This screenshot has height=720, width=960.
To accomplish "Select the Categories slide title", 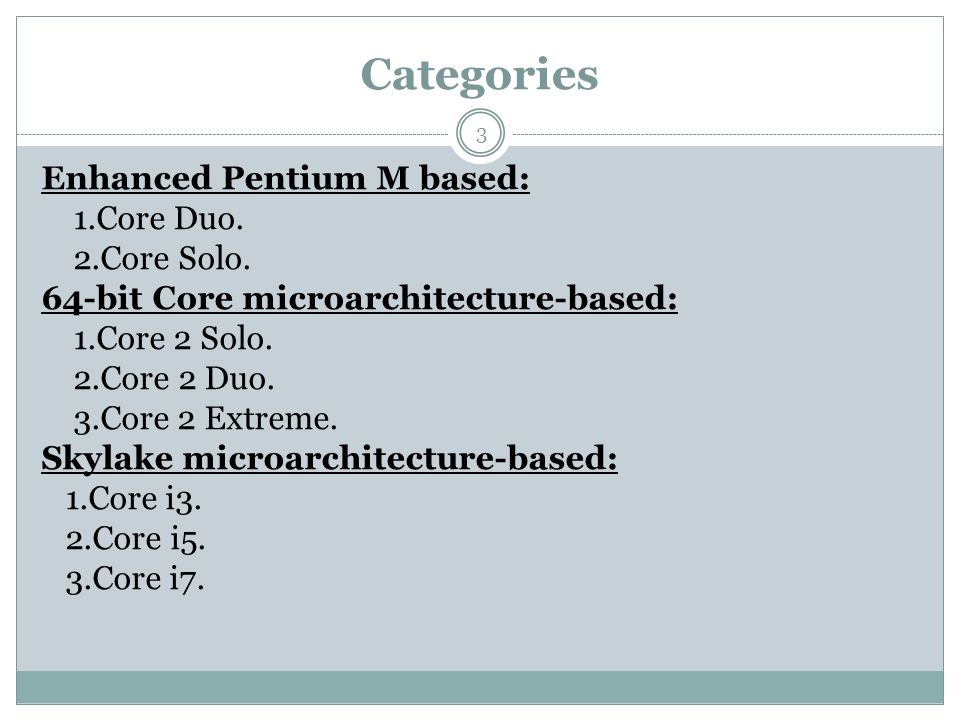I will coord(479,75).
